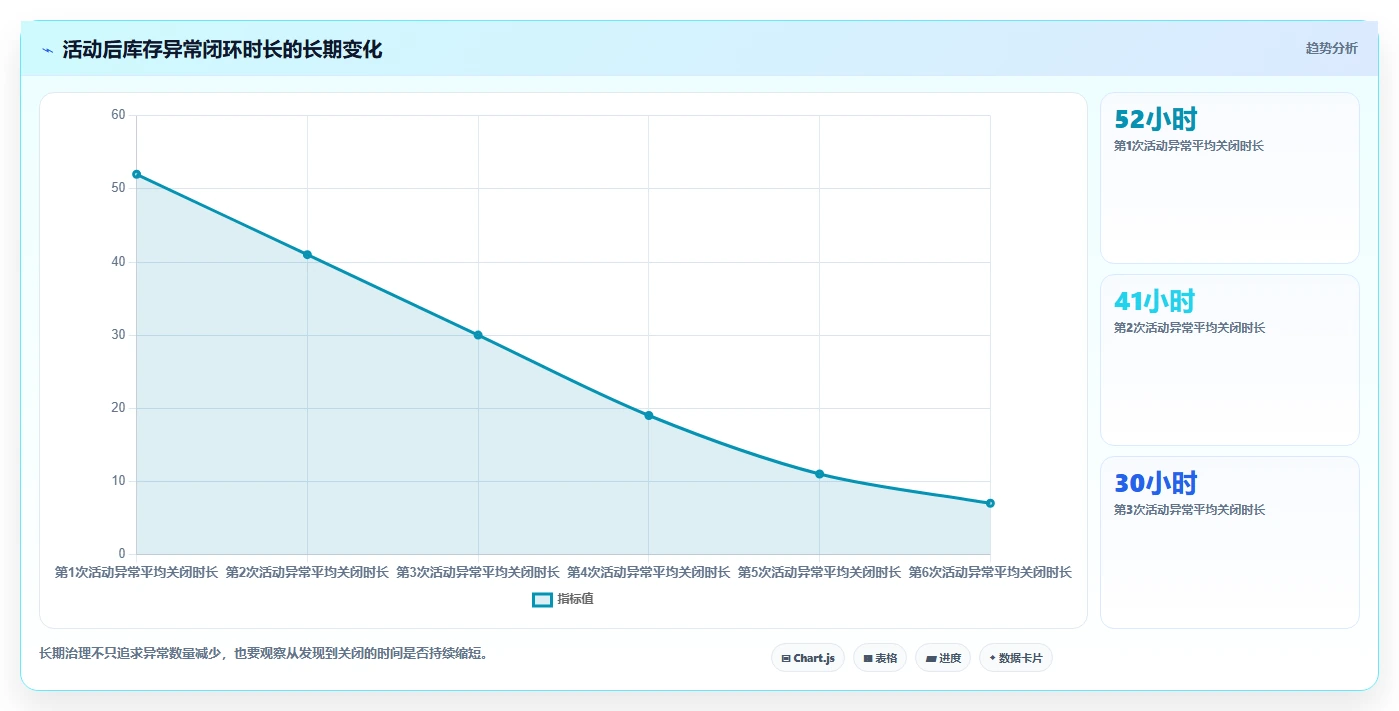Click the lightning icon beside the title
The image size is (1399, 711).
47,50
